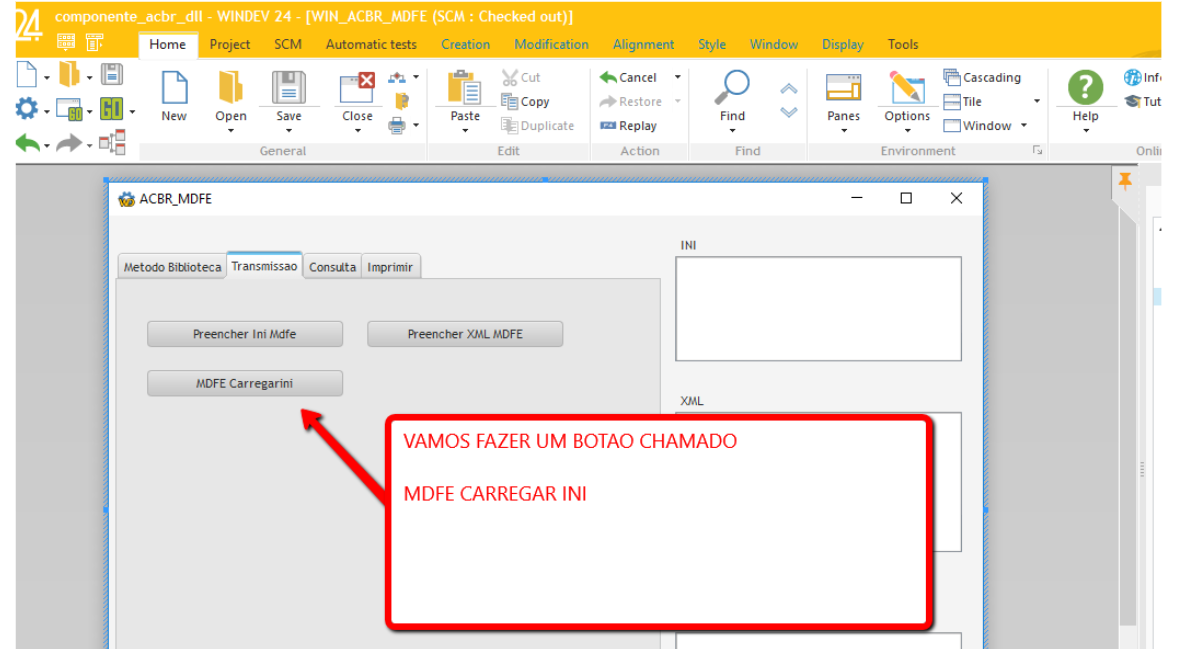
Task: Go to next find result chevron
Action: tap(789, 112)
